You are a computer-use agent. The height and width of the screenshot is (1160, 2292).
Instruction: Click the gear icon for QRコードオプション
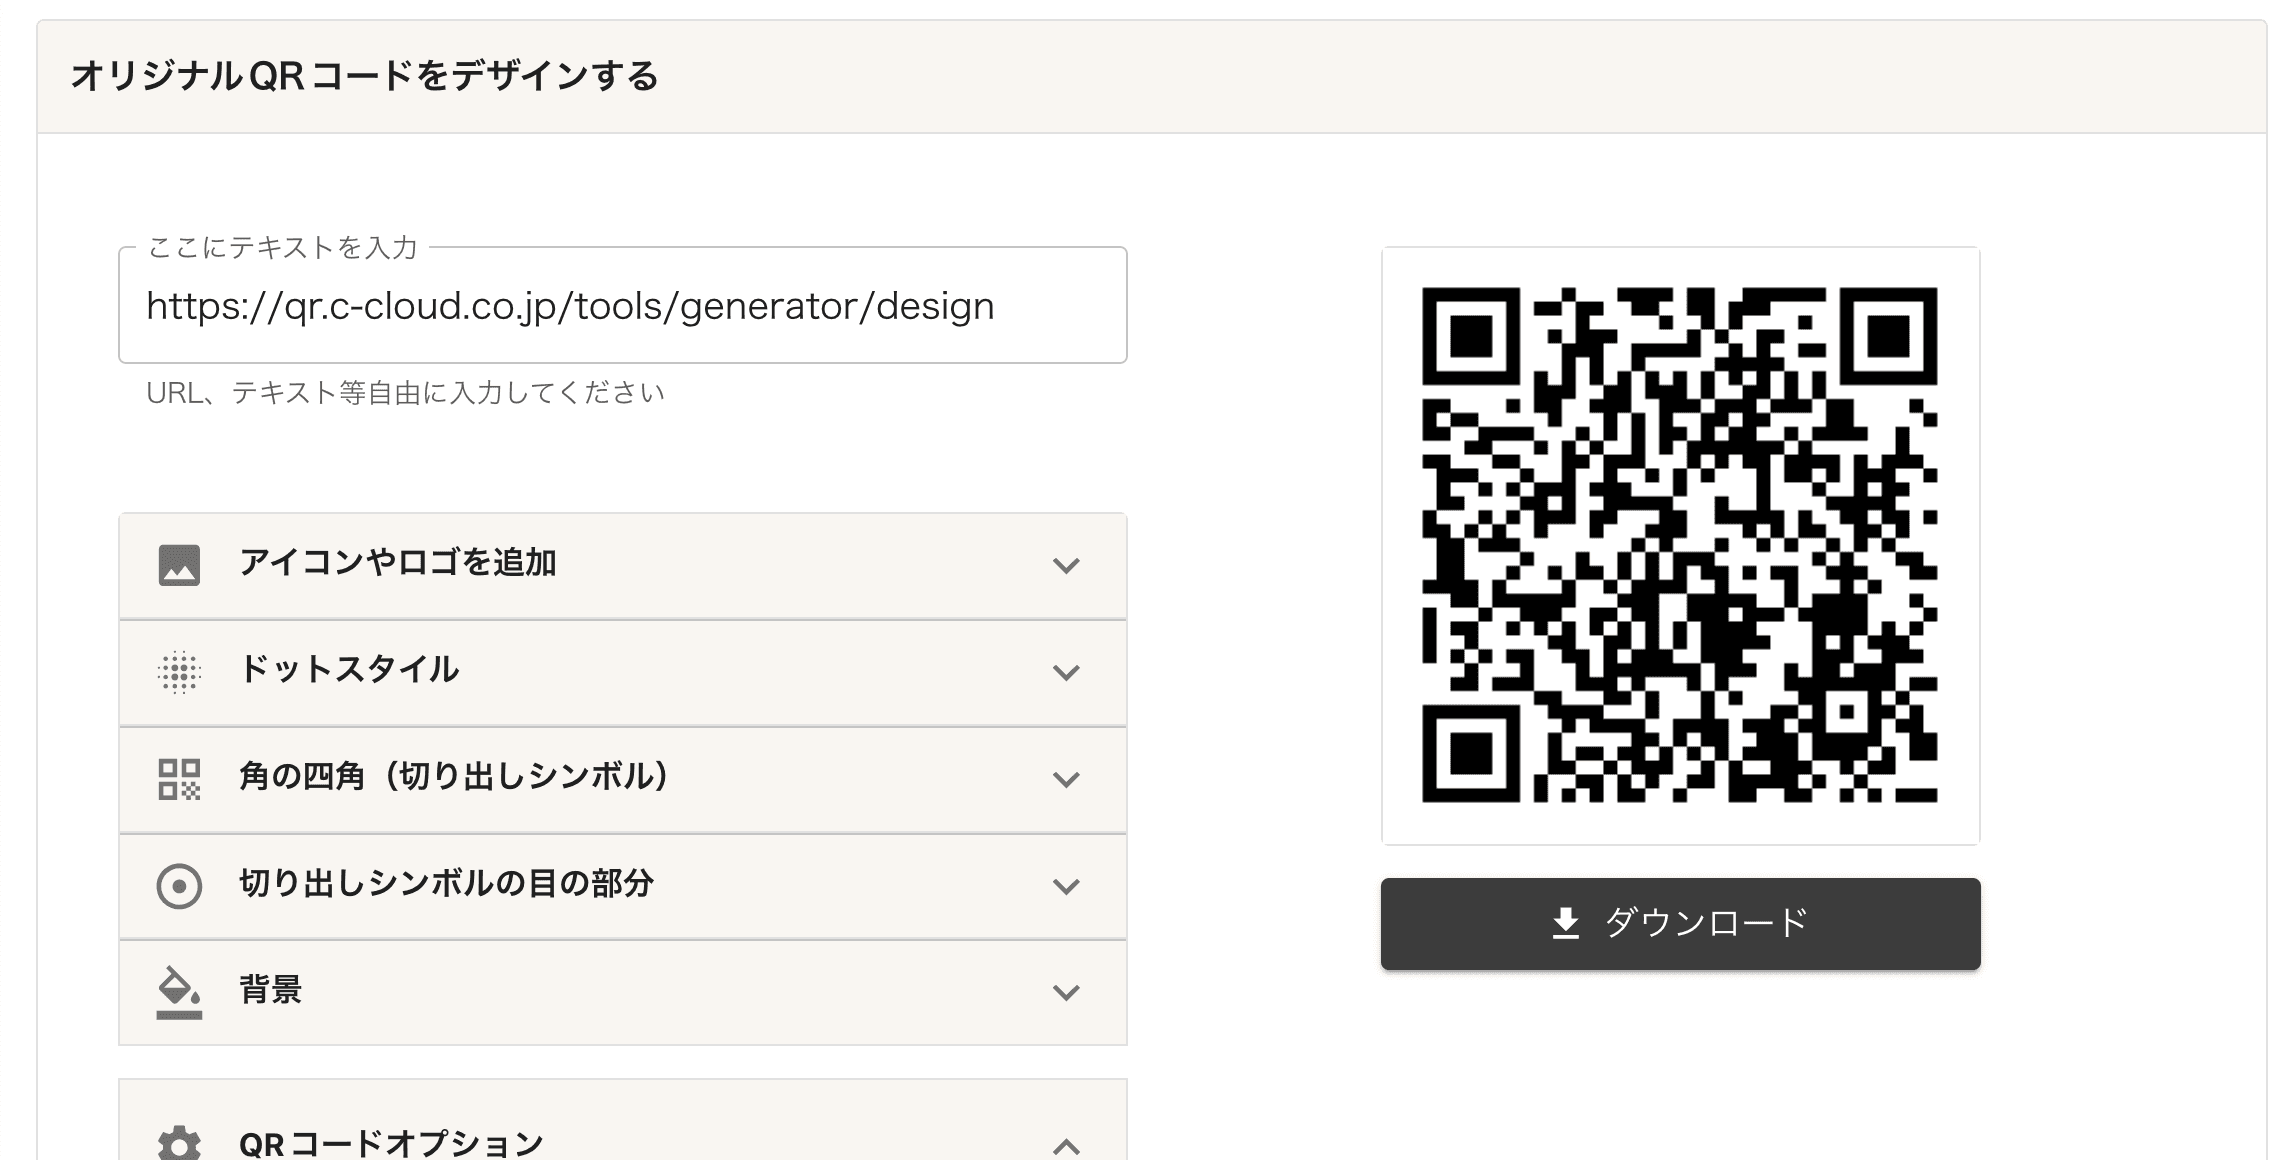[x=179, y=1145]
